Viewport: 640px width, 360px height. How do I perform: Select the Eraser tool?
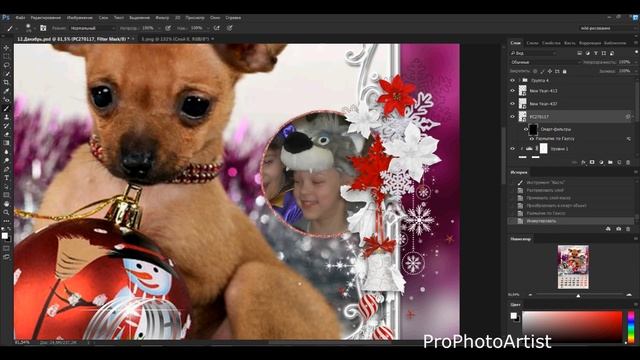[6, 134]
